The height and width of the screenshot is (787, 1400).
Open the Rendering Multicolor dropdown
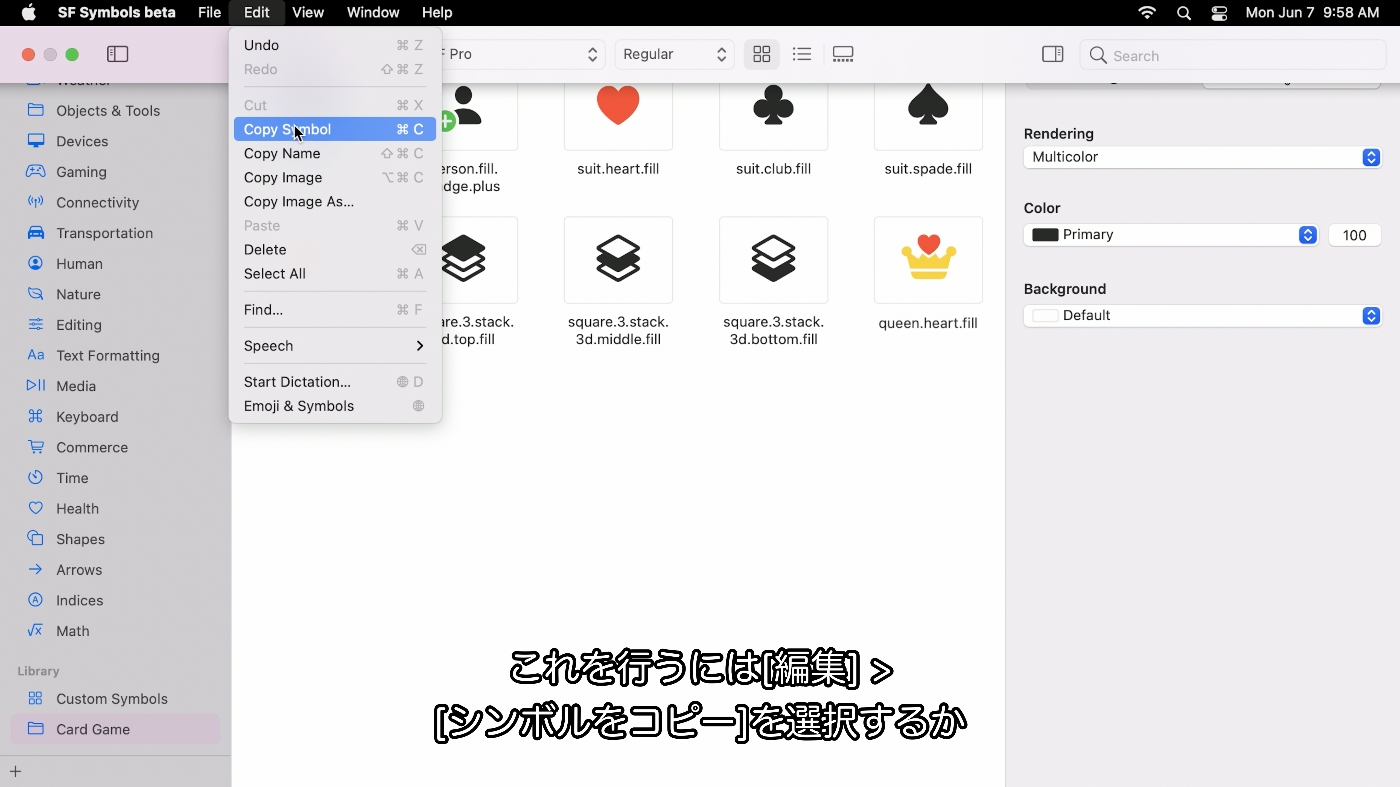tap(1202, 157)
